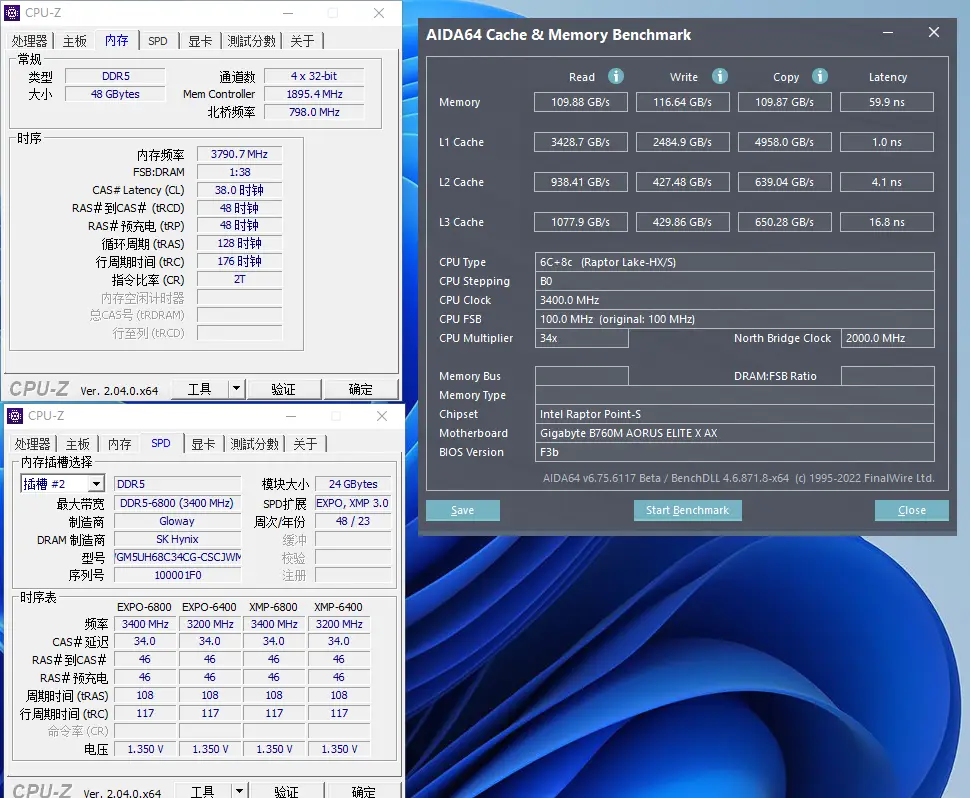The image size is (970, 798).
Task: Click the Close button in AIDA64
Action: pyautogui.click(x=912, y=510)
